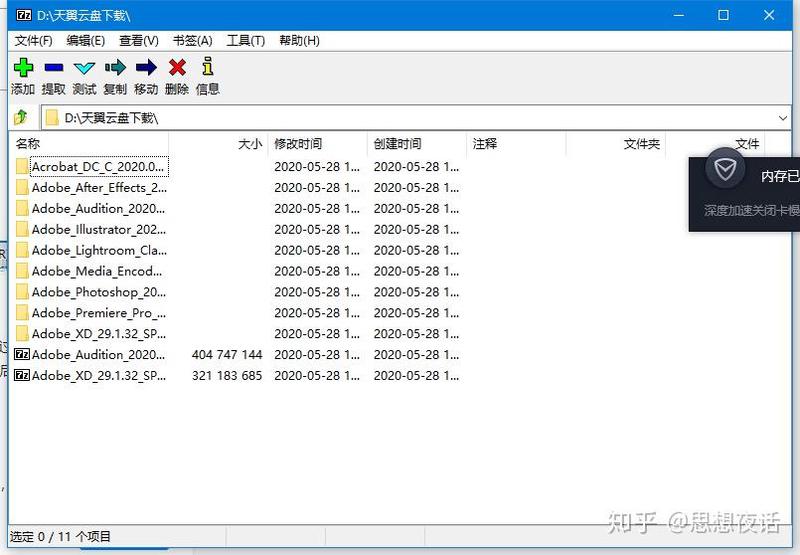Select the Adobe_Photoshop folder icon
The width and height of the screenshot is (800, 555).
(x=22, y=292)
